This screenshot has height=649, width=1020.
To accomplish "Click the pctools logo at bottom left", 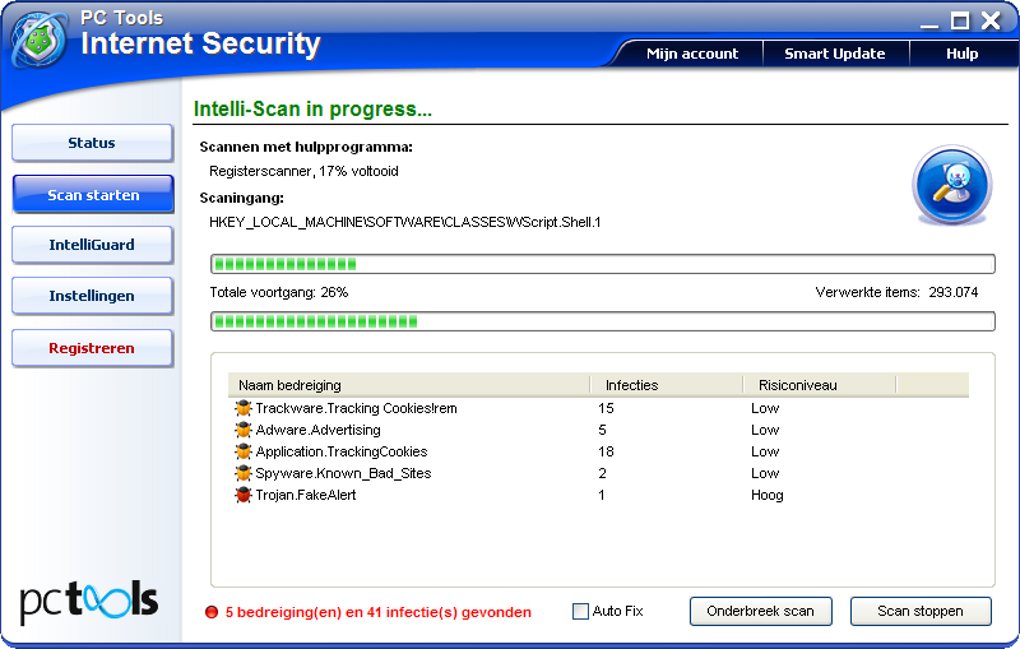I will (88, 602).
